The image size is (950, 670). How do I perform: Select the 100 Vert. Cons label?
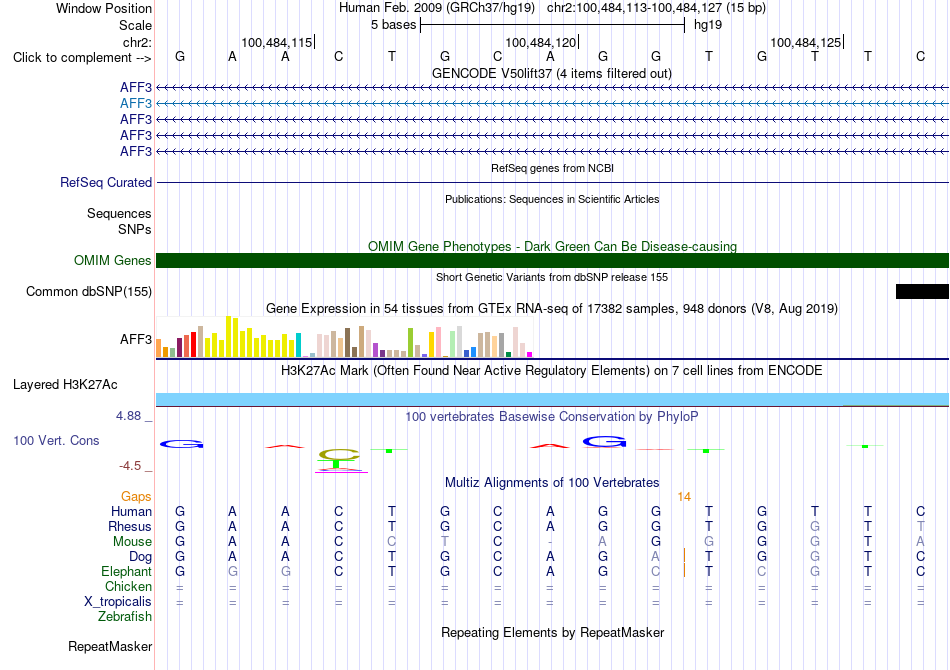(x=56, y=440)
